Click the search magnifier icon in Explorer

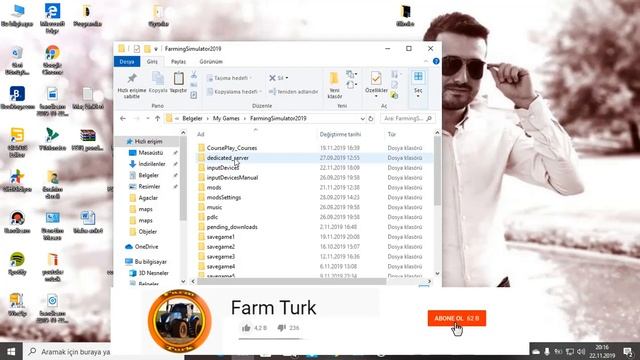[x=429, y=118]
